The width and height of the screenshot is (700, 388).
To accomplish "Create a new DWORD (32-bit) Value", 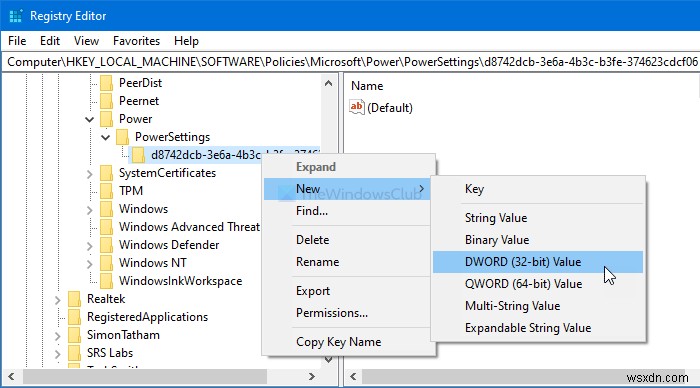I will [538, 262].
